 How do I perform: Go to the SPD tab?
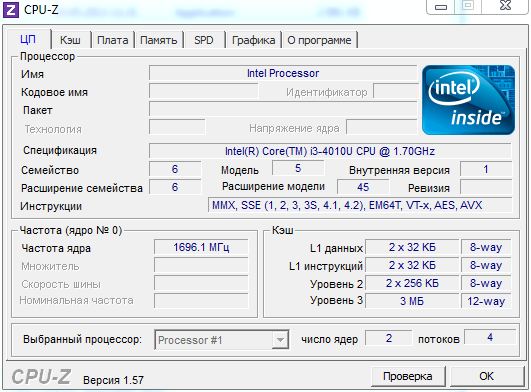(x=204, y=40)
